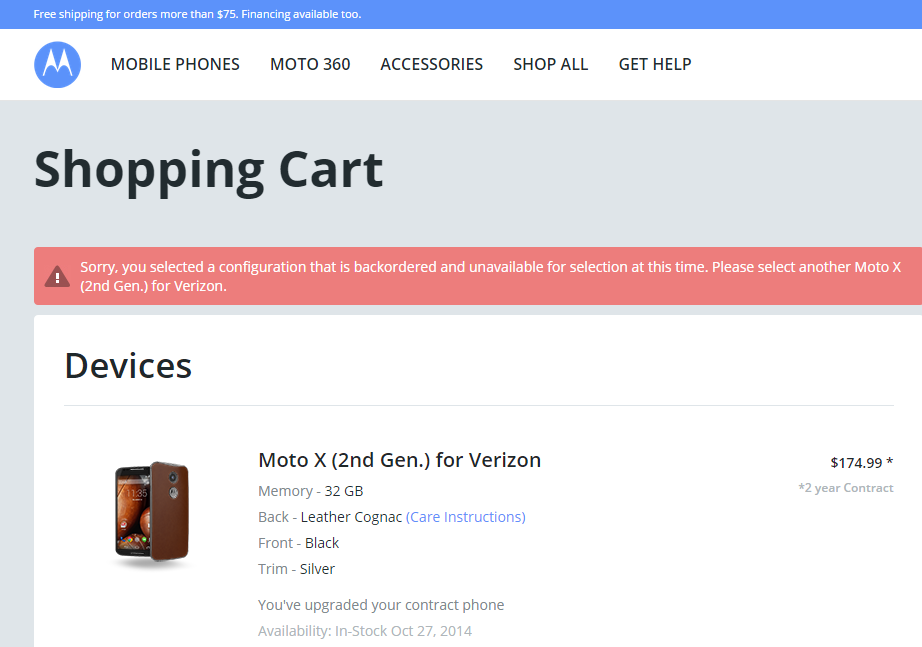Go to the Moto 360 section
The width and height of the screenshot is (922, 647).
coord(310,64)
